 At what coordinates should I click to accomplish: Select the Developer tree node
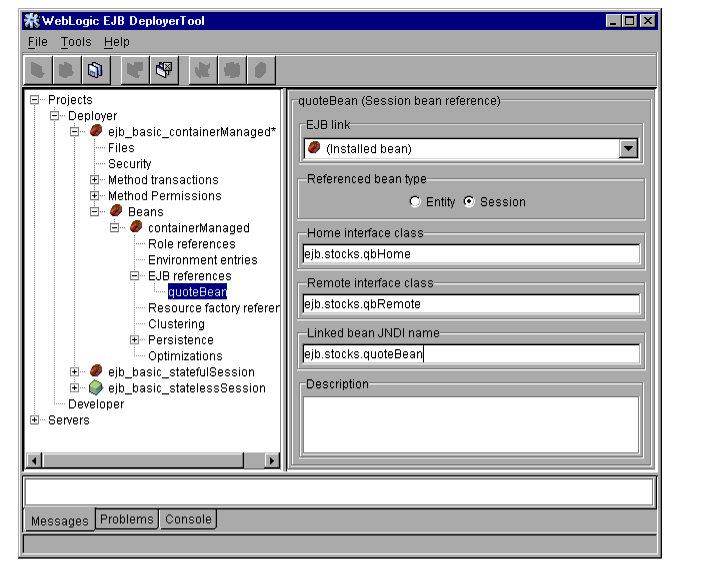coord(96,404)
